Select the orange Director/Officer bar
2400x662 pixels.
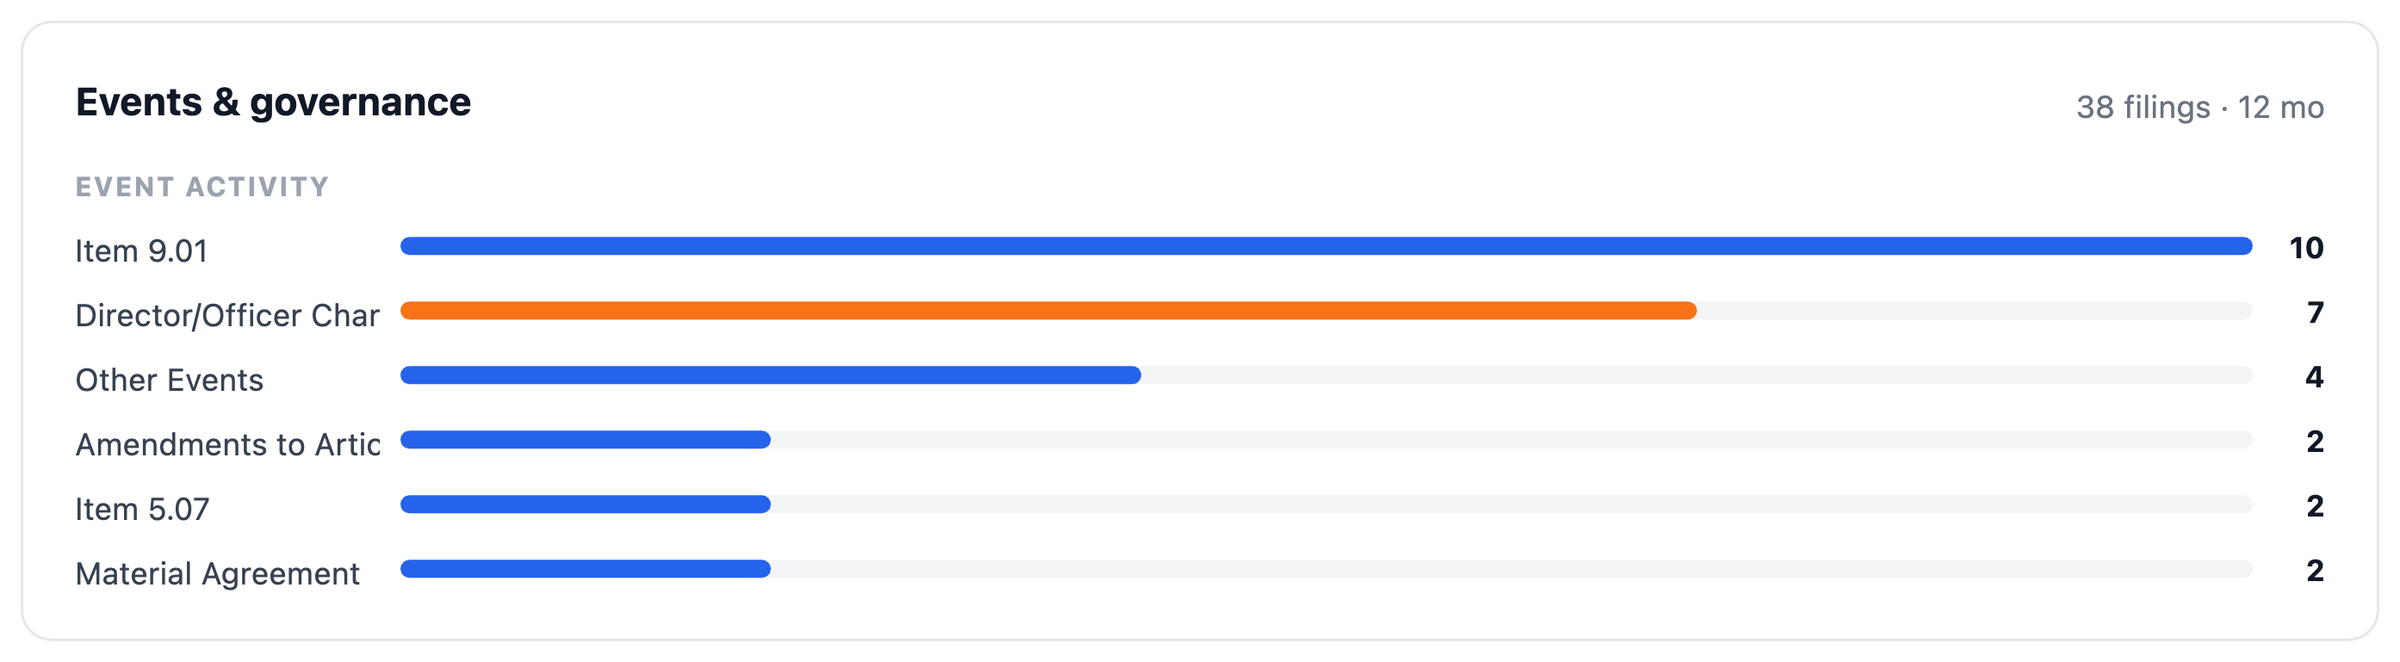point(1048,311)
